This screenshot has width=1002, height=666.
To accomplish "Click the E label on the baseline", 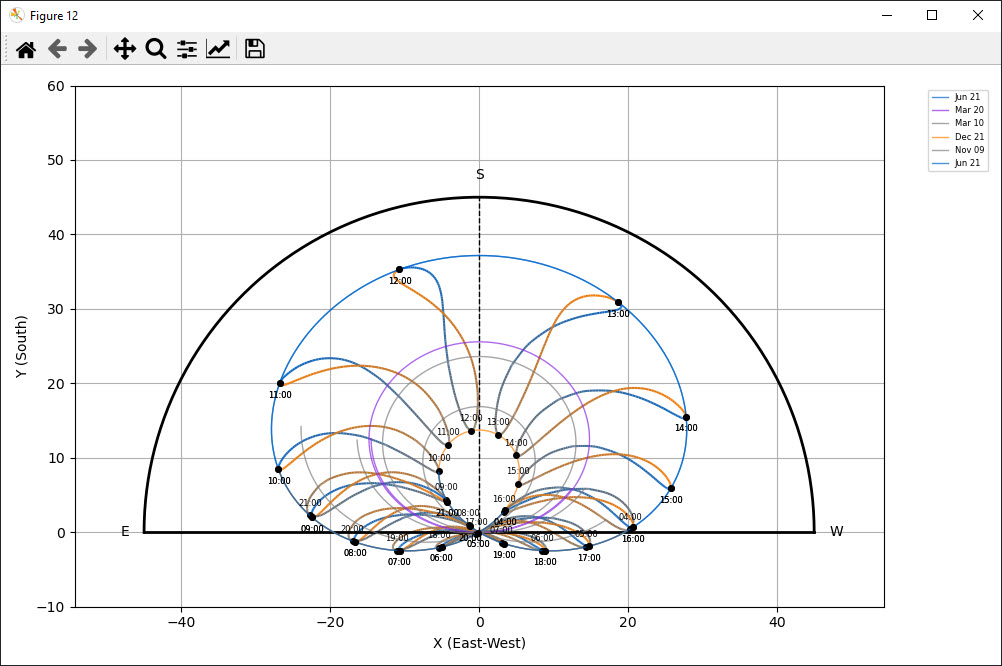I will point(125,532).
